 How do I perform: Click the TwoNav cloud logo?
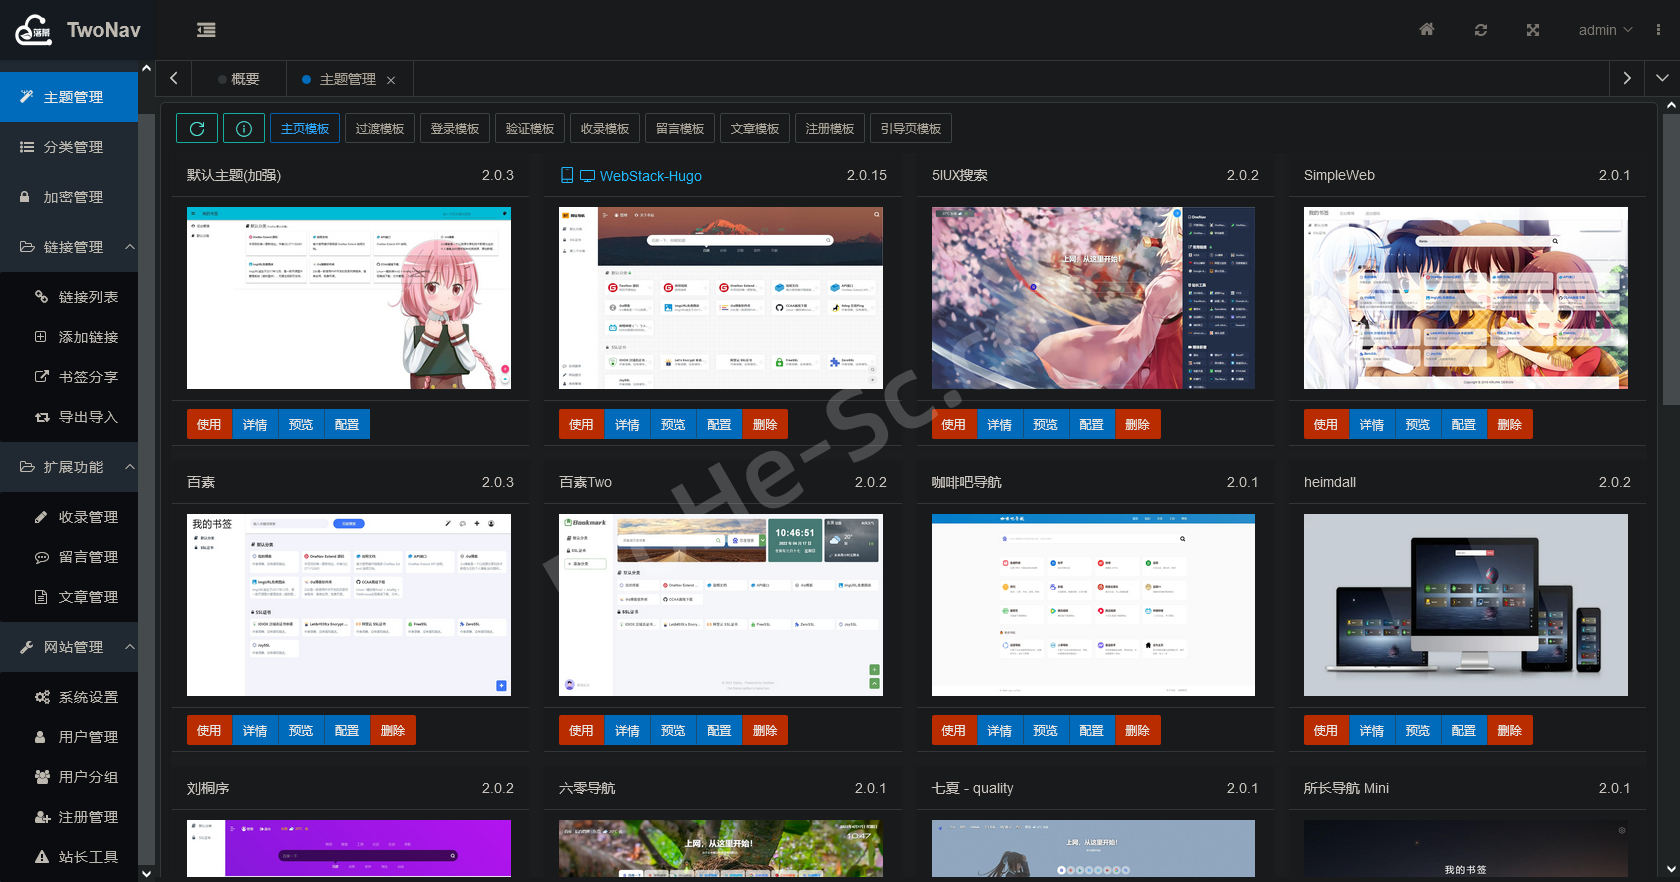pos(33,30)
